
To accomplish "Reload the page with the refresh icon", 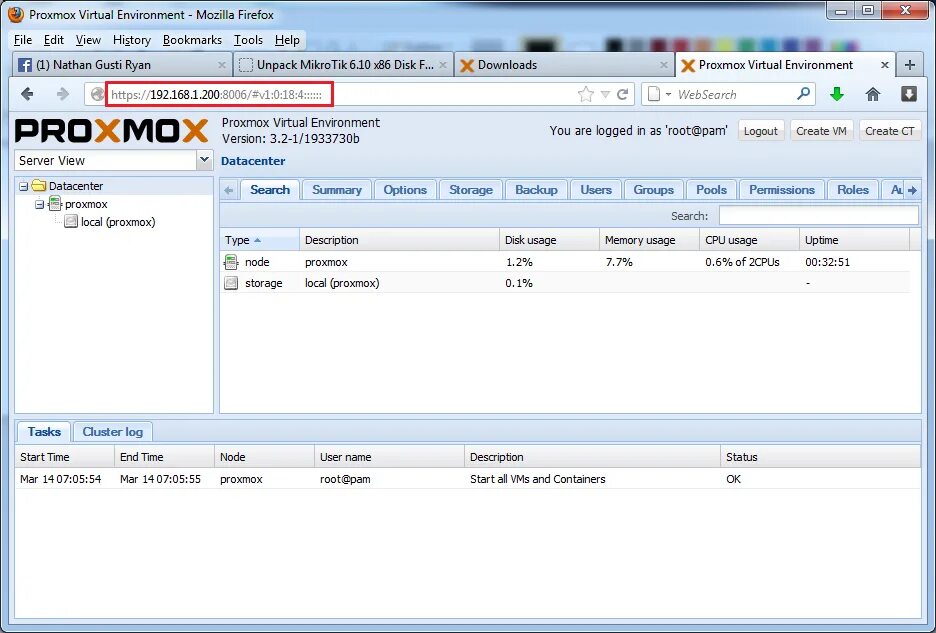I will point(623,94).
